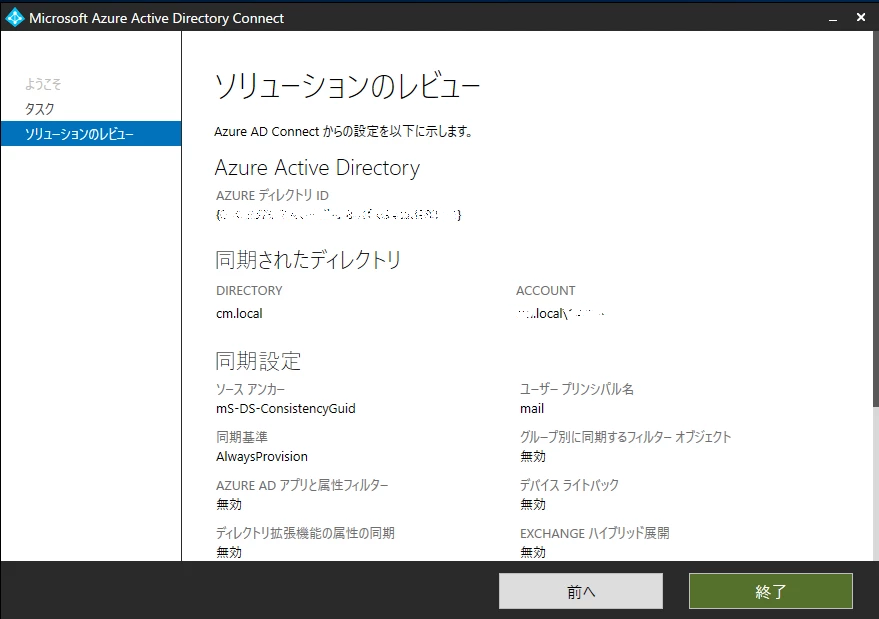Click the ディレクトリ拡張機能の属性の同期 label

tap(306, 533)
